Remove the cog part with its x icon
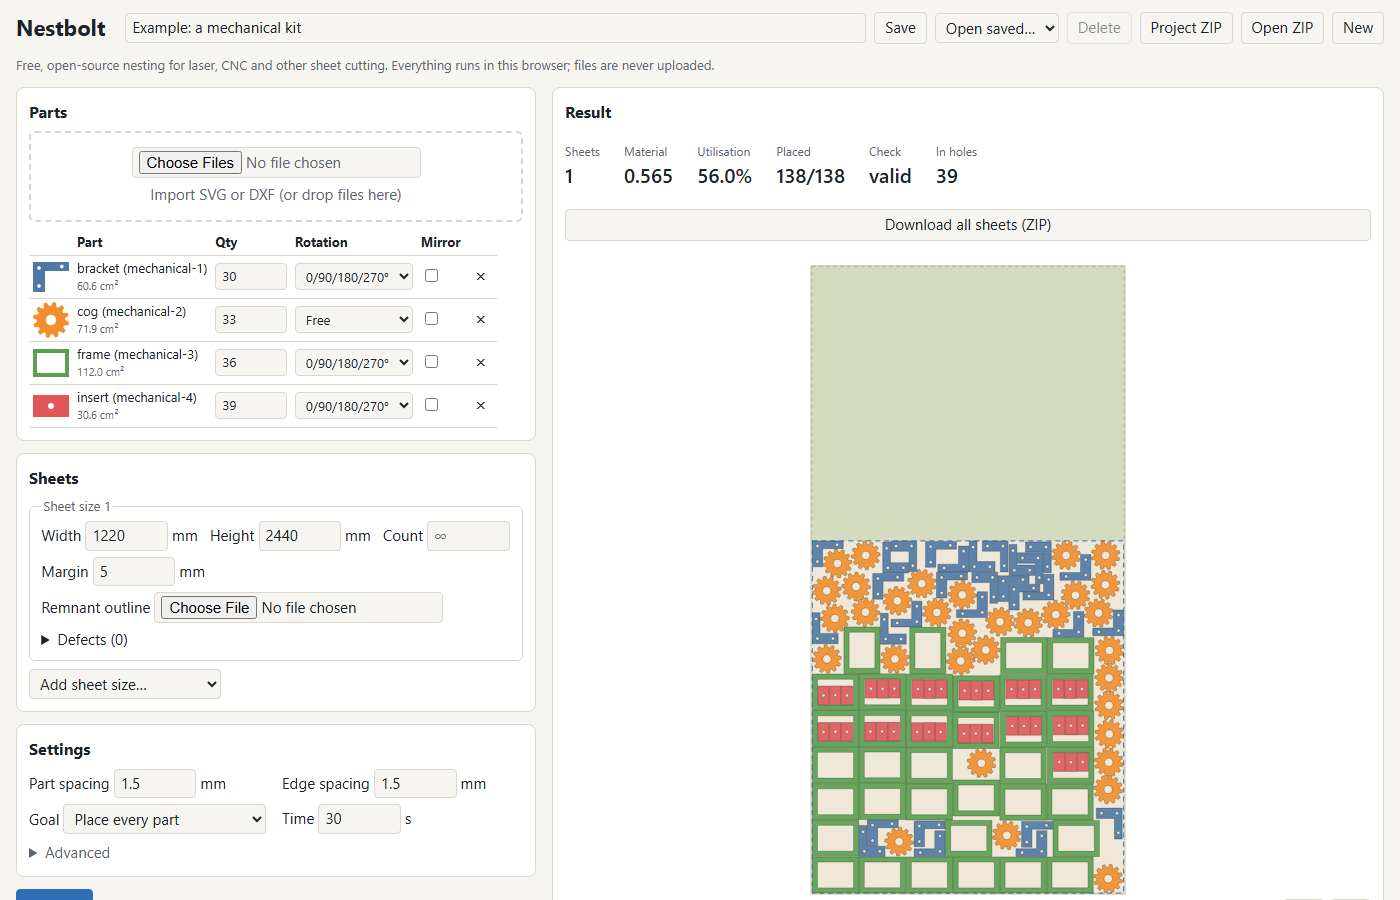 click(x=481, y=320)
